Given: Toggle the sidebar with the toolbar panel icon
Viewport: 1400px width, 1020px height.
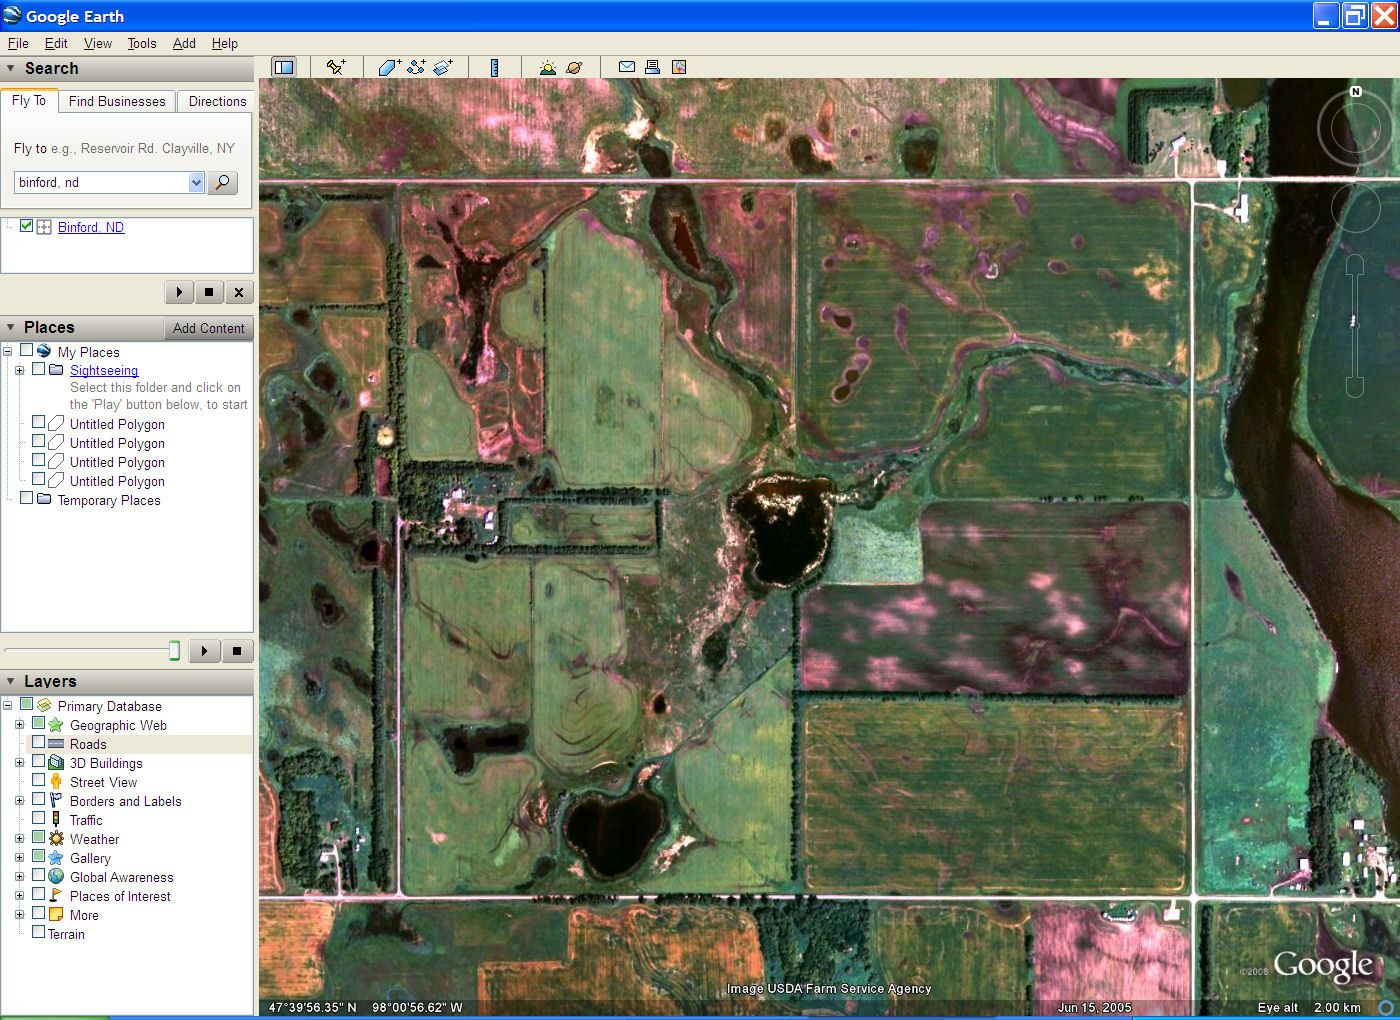Looking at the screenshot, I should click(284, 67).
